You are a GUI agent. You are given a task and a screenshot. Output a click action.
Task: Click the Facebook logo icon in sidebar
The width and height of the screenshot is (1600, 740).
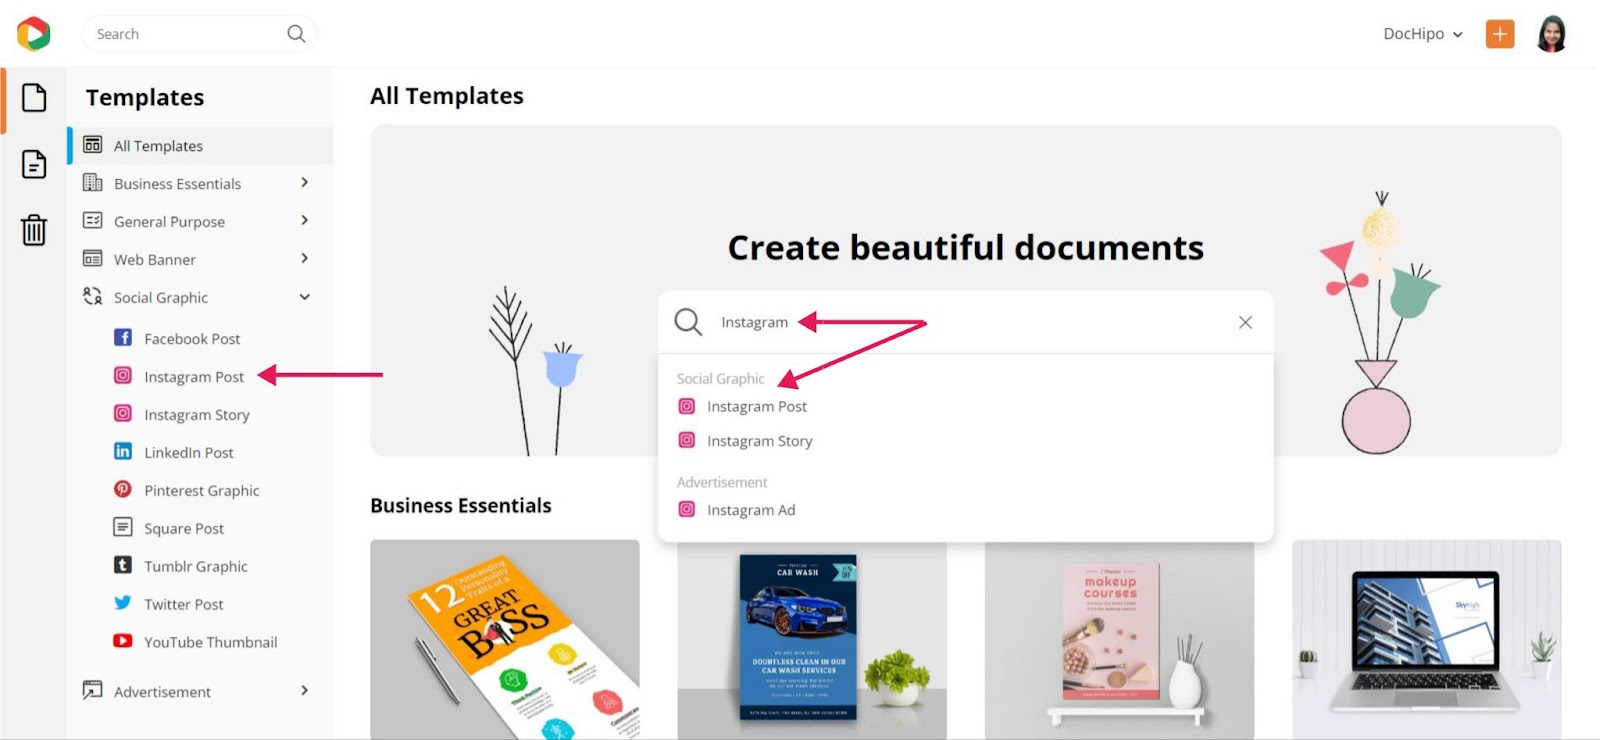click(x=123, y=338)
